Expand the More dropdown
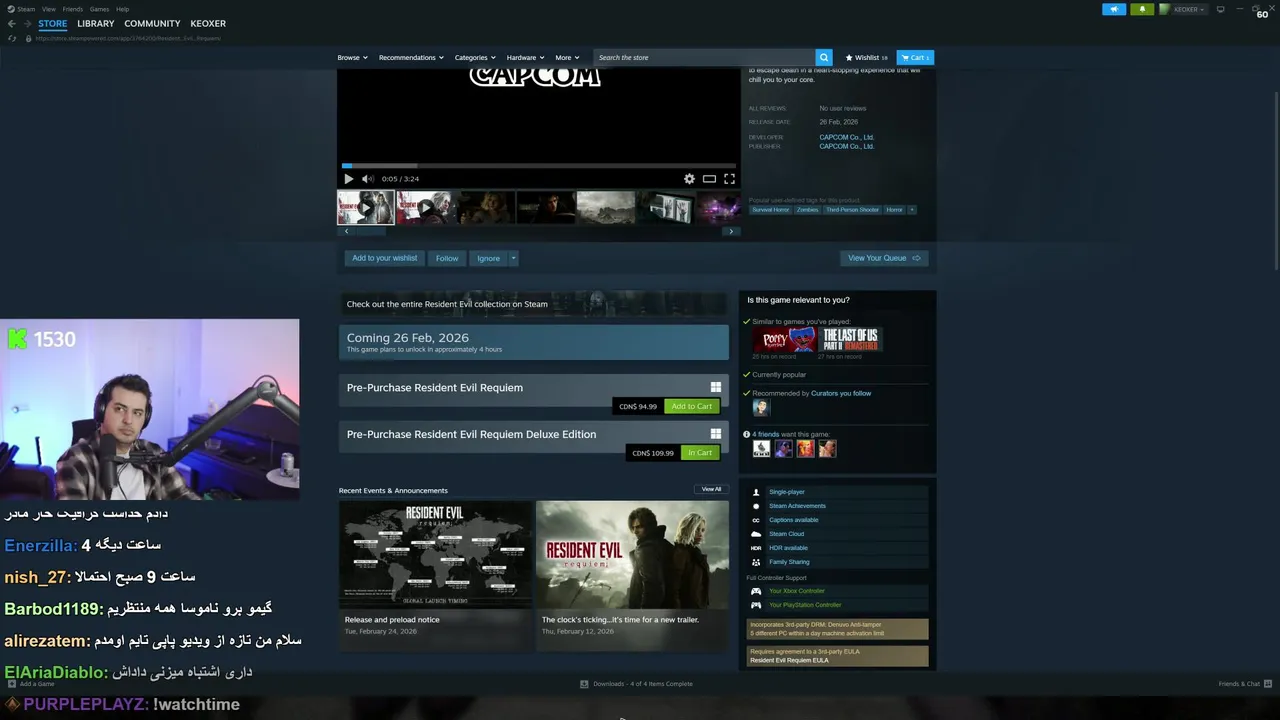Screen dimensions: 1280x720 pyautogui.click(x=567, y=57)
